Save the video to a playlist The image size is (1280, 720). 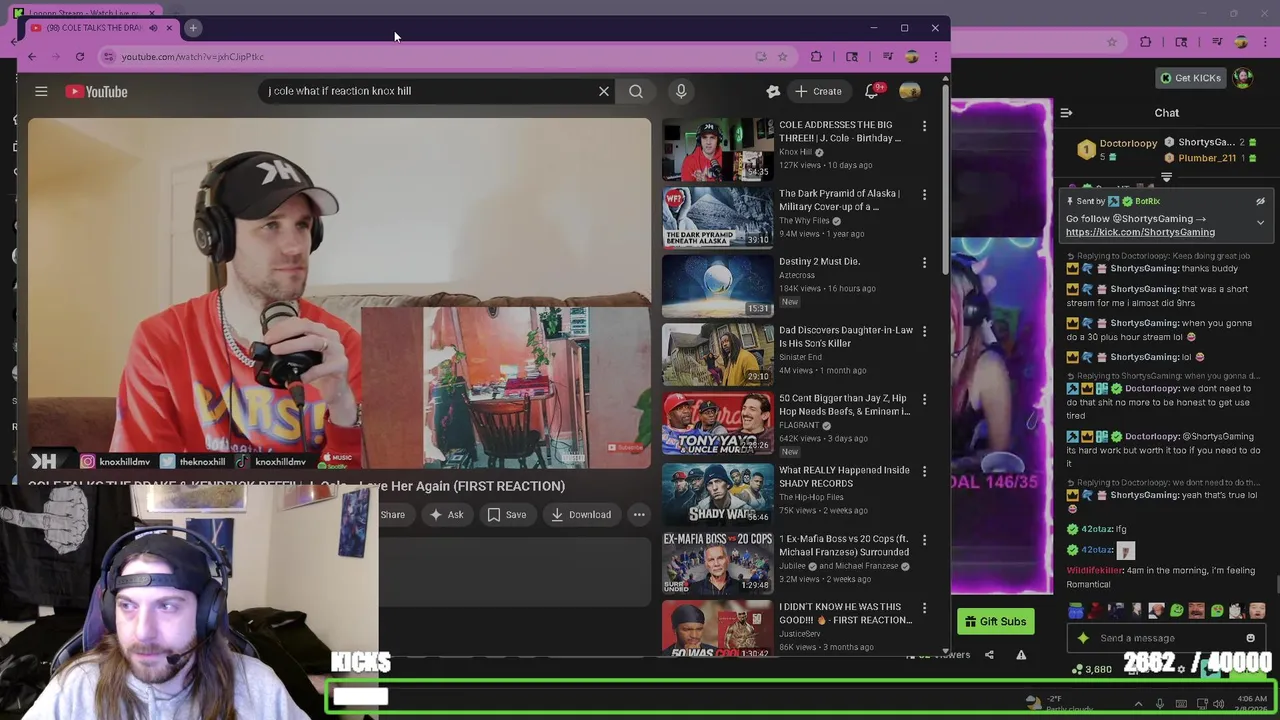tap(506, 515)
